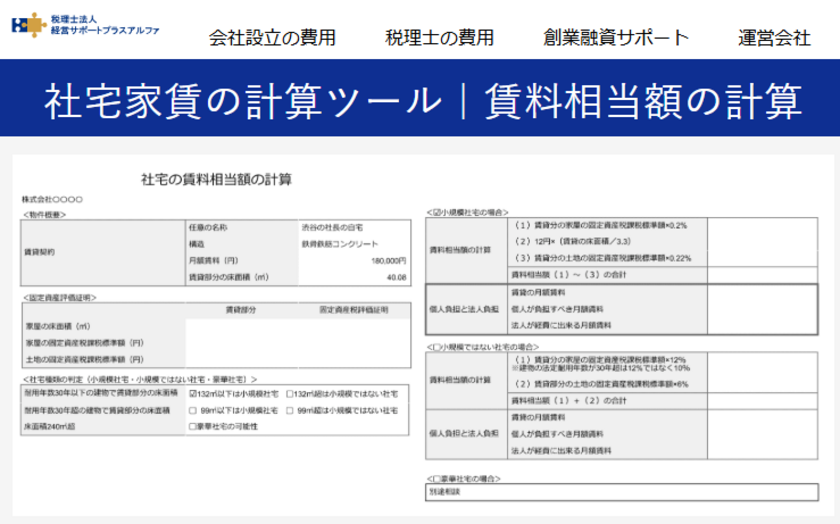Image resolution: width=840 pixels, height=524 pixels.
Task: Check 99㎡以下は小規模社宅 box
Action: click(x=193, y=410)
